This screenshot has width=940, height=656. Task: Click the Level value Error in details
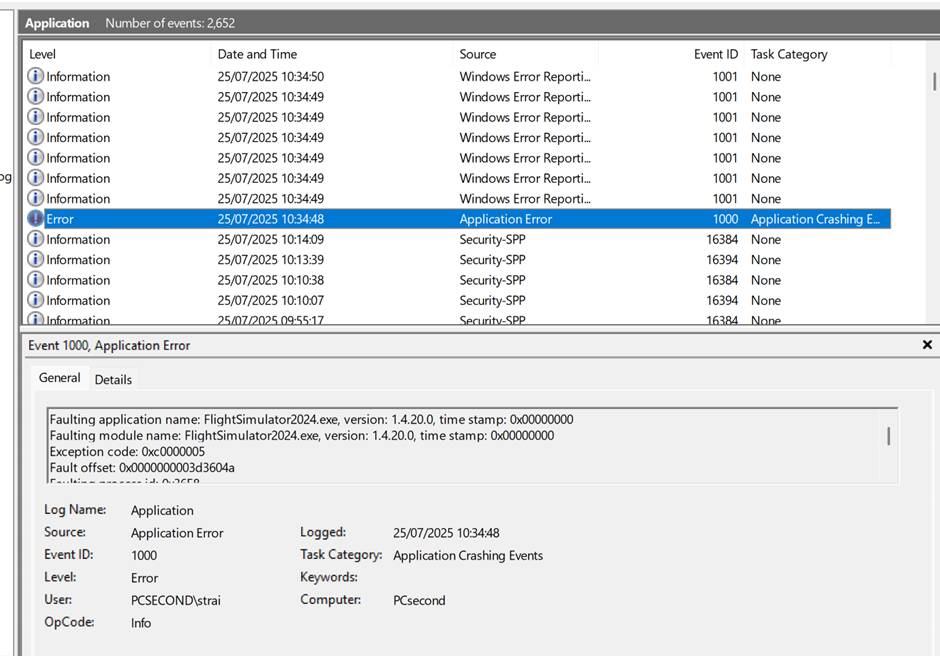click(x=144, y=578)
